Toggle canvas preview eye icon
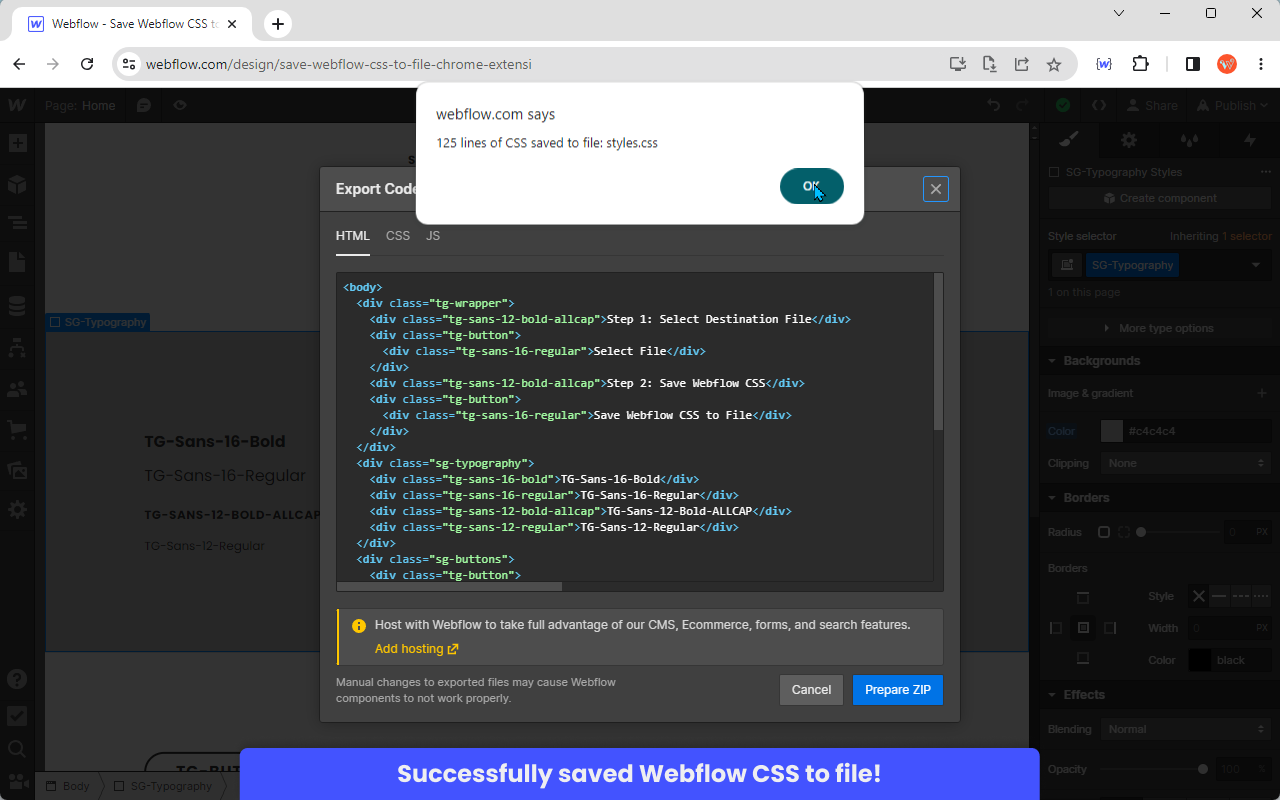 tap(179, 105)
